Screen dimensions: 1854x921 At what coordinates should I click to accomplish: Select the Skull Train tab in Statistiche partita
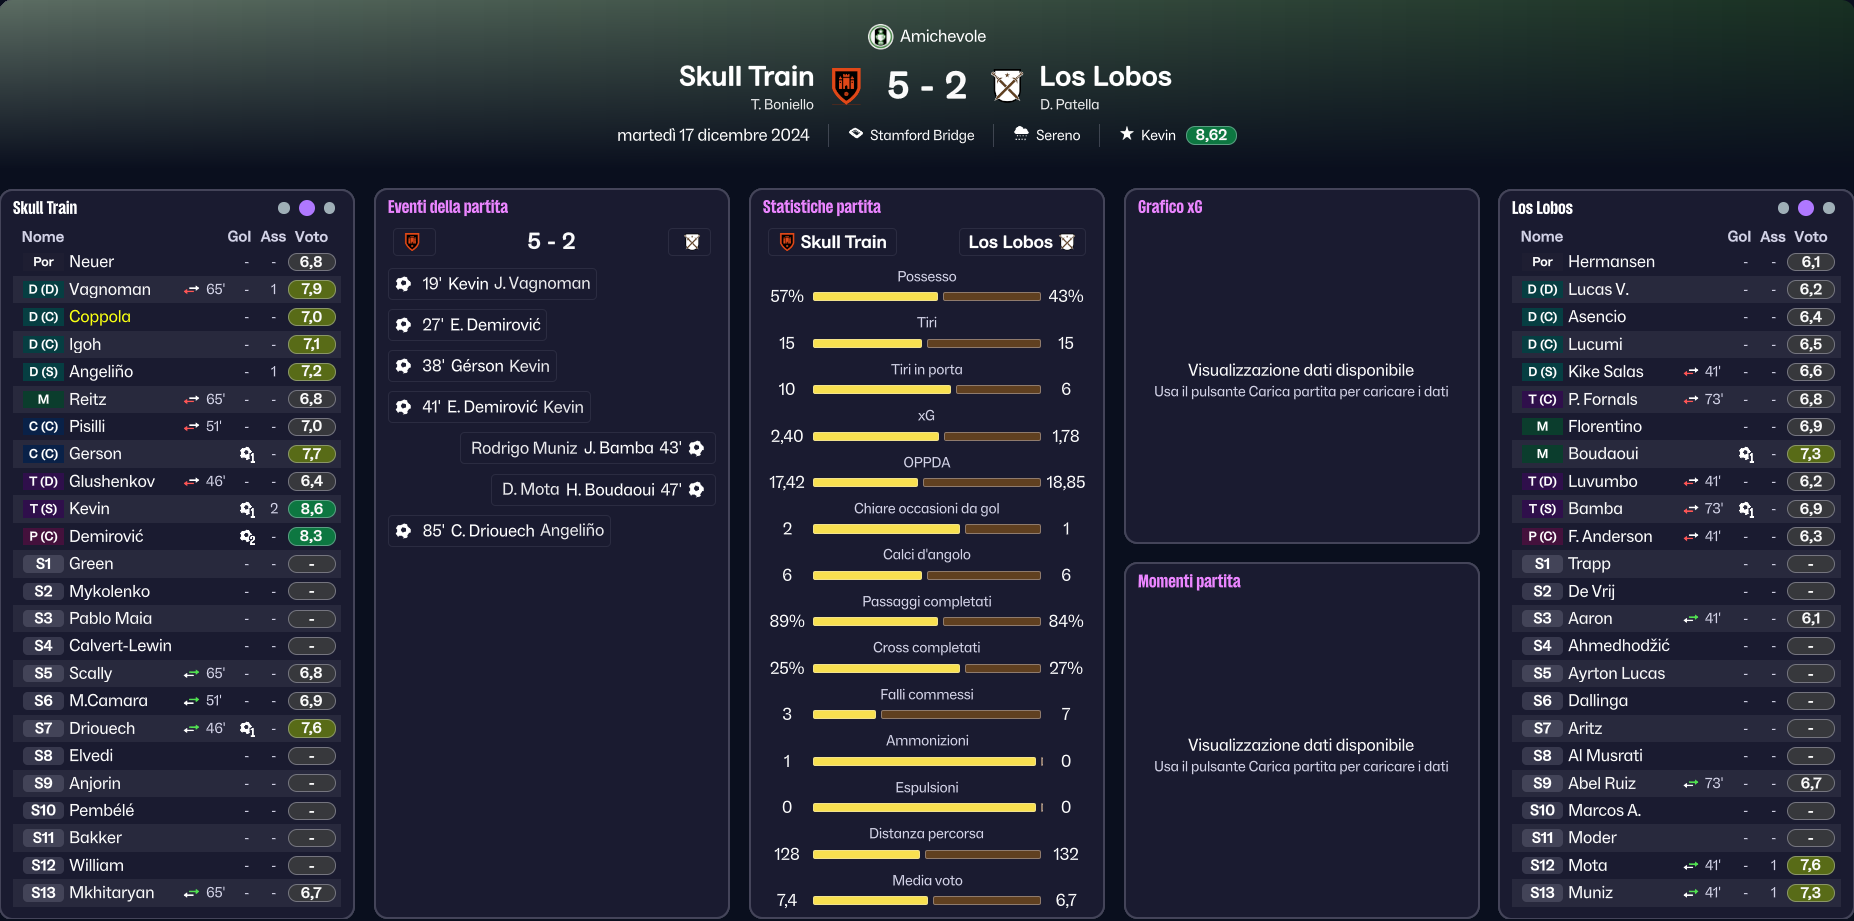833,242
